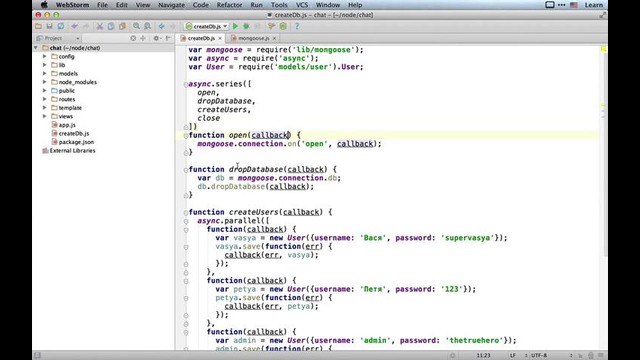Click the Redo toolbar icon

click(x=86, y=26)
